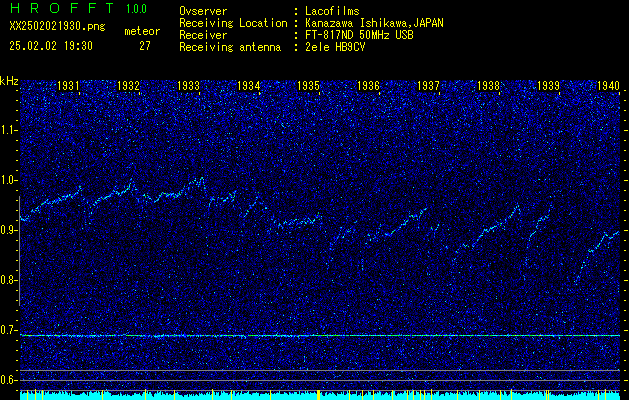The width and height of the screenshot is (629, 400).
Task: Click the Ovserver label
Action: [x=203, y=11]
